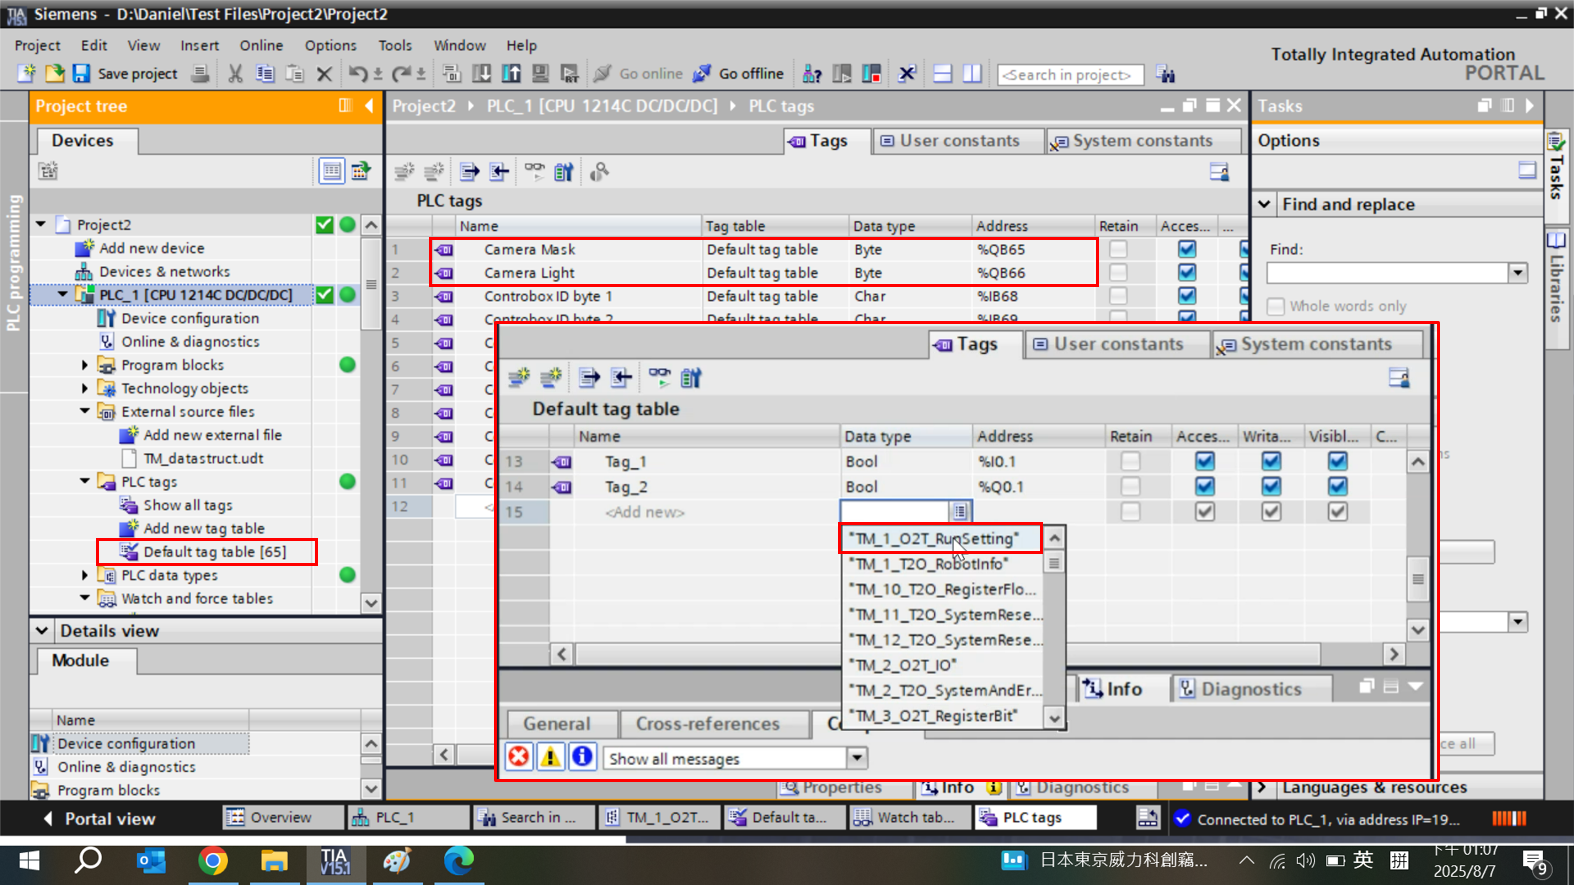Open the Windows Start menu
The image size is (1574, 885).
click(29, 860)
